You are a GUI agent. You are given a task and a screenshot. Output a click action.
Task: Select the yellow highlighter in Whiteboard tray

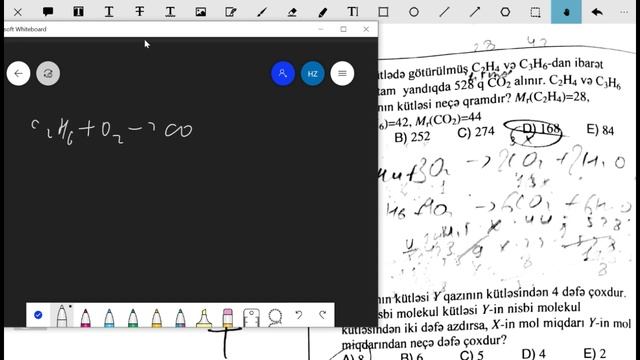204,317
